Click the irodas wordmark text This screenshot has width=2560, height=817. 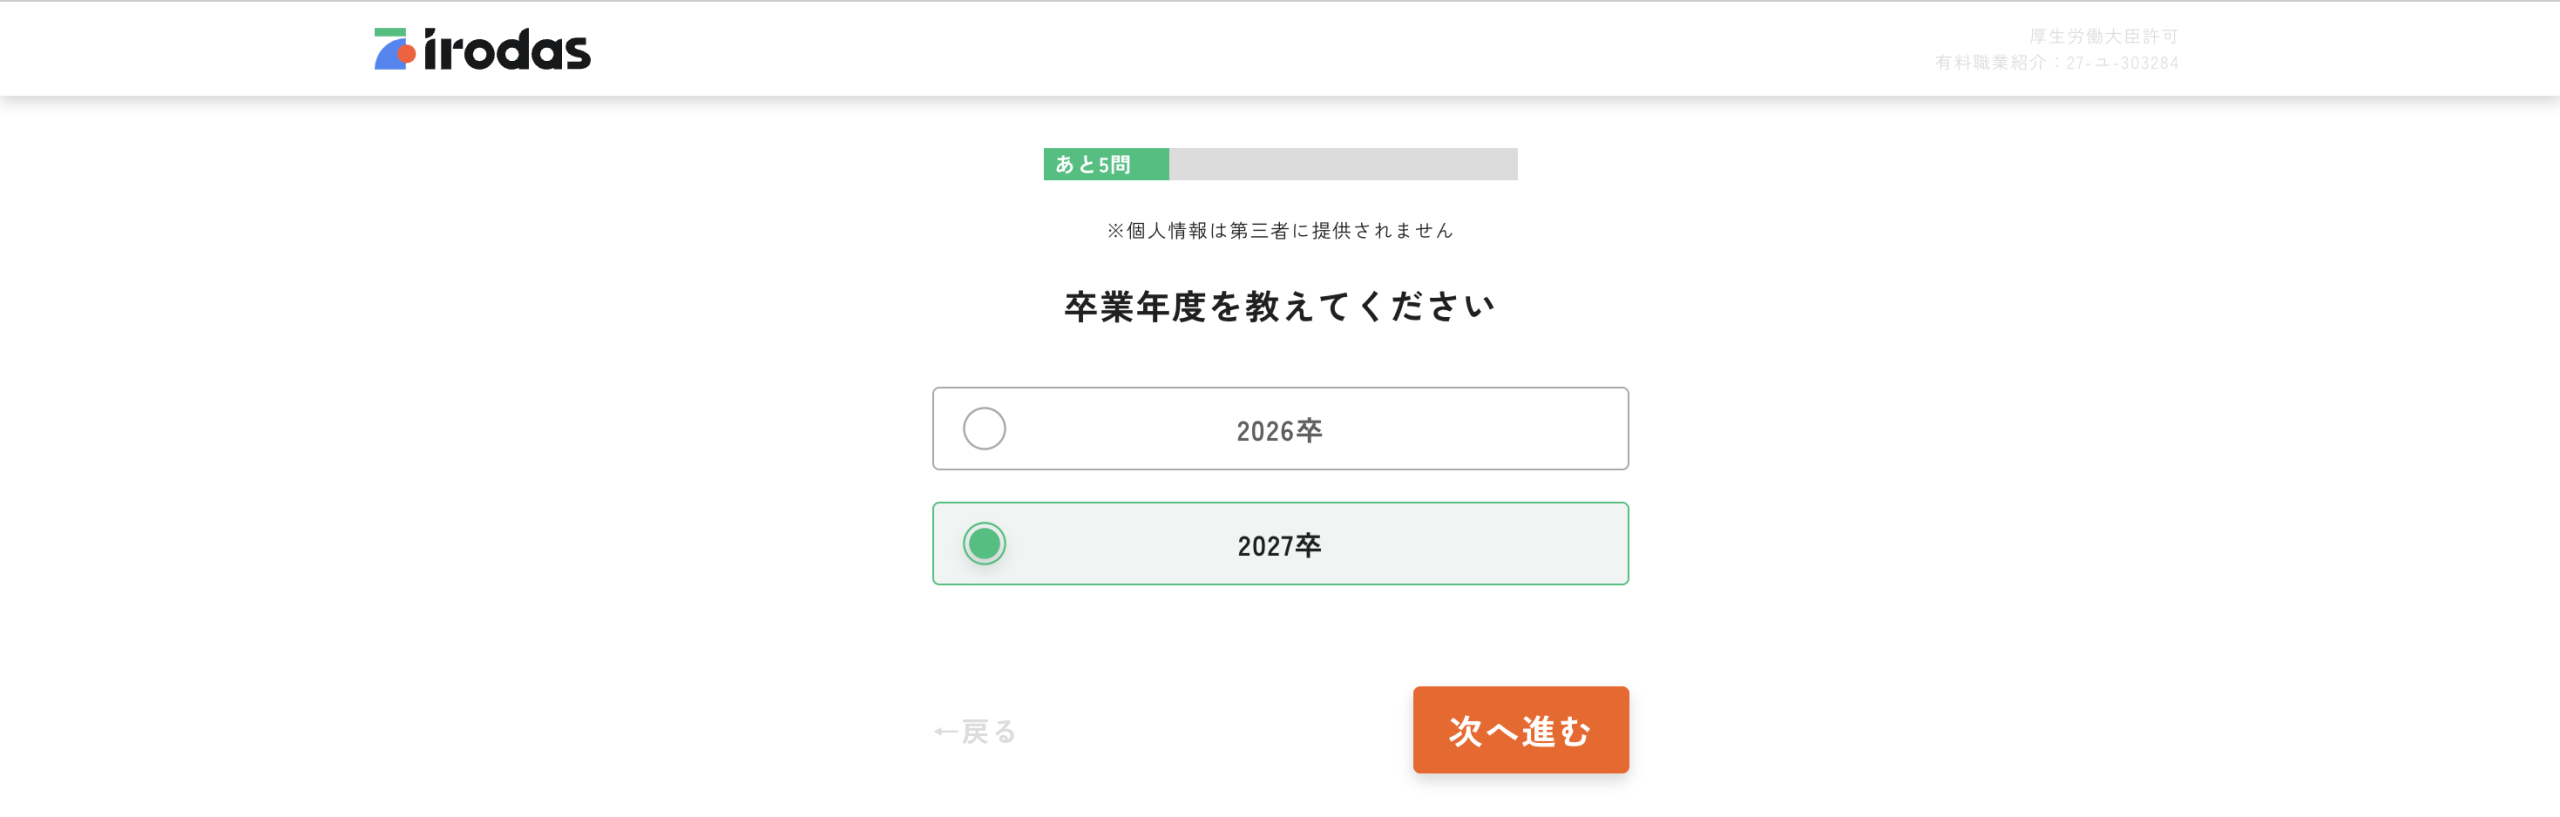pyautogui.click(x=507, y=51)
